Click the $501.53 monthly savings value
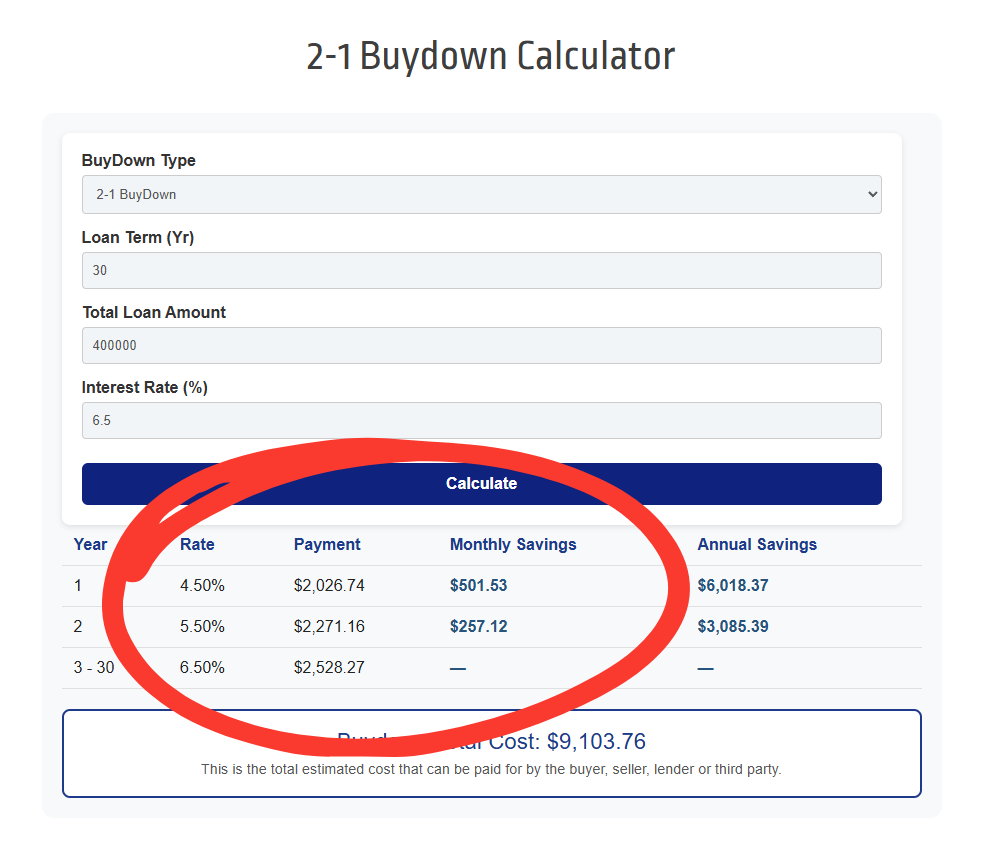995x852 pixels. [478, 585]
